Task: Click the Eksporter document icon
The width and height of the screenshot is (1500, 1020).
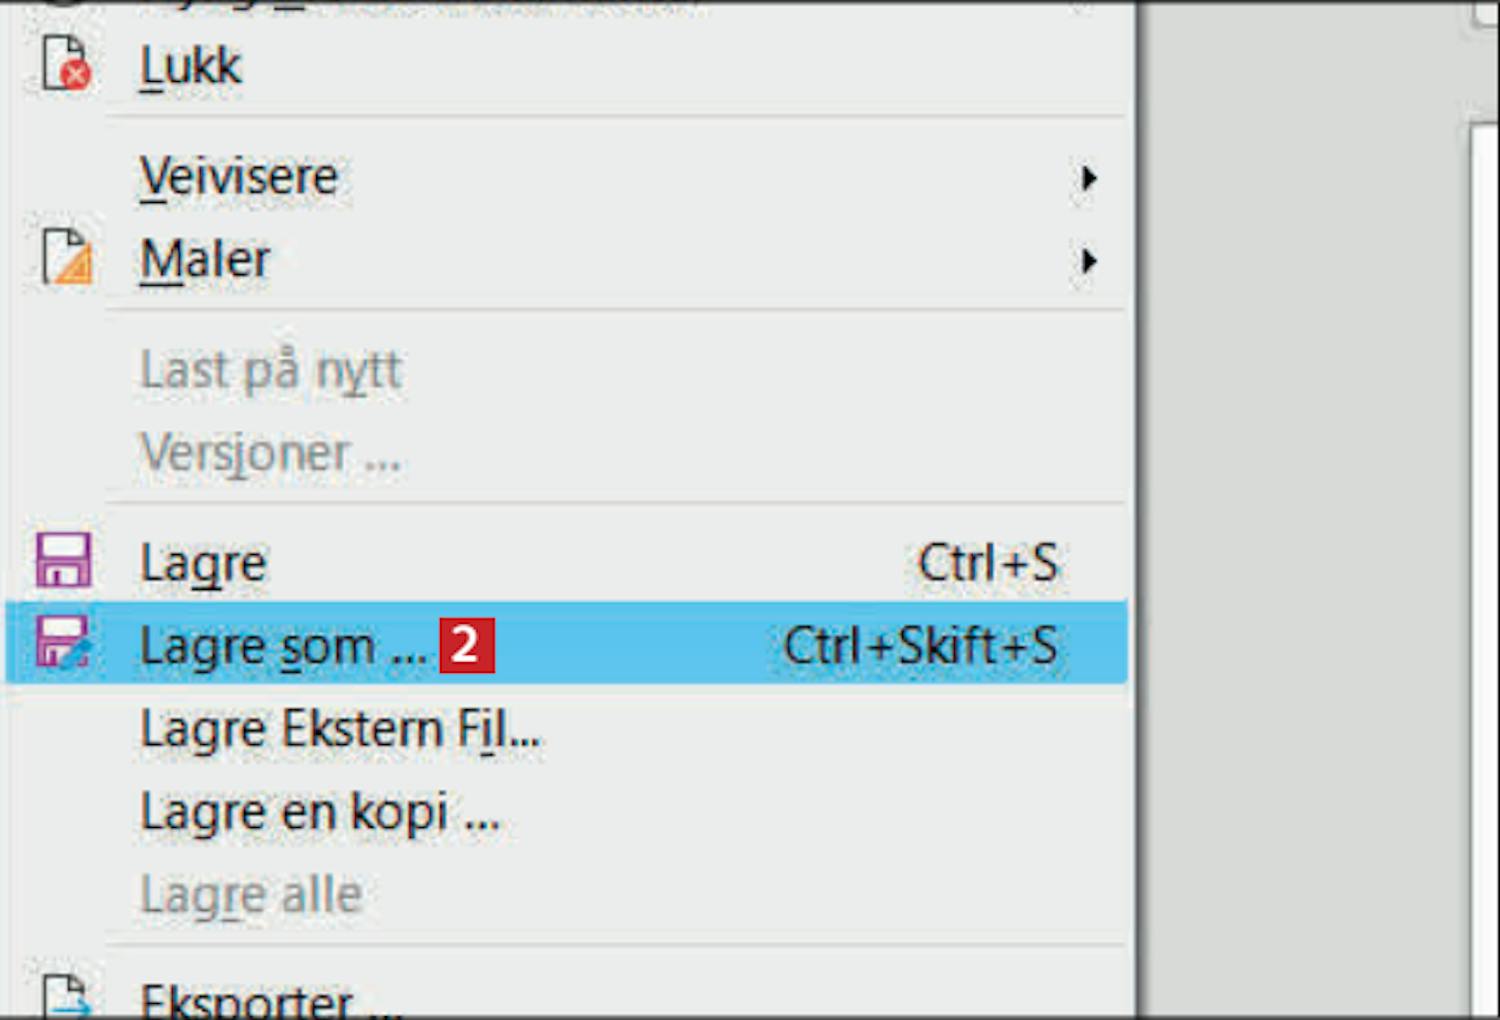Action: [x=67, y=997]
